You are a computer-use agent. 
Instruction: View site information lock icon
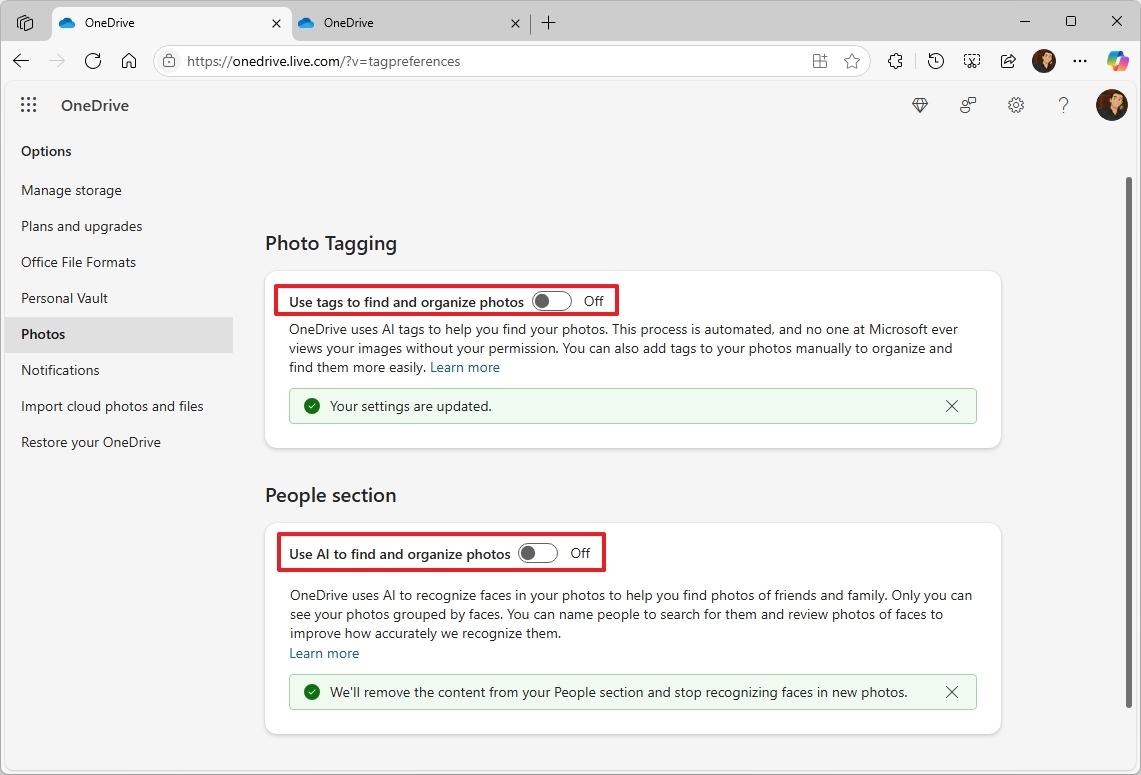point(169,61)
